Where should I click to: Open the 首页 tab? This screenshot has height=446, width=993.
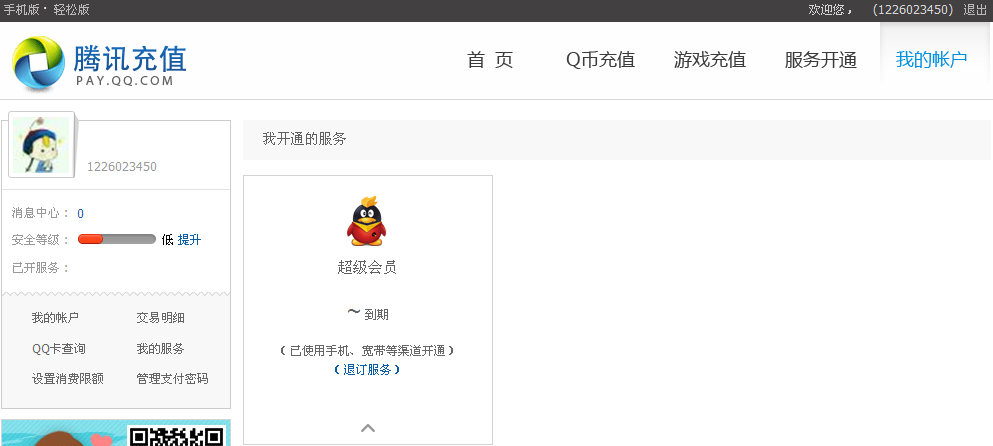coord(490,60)
